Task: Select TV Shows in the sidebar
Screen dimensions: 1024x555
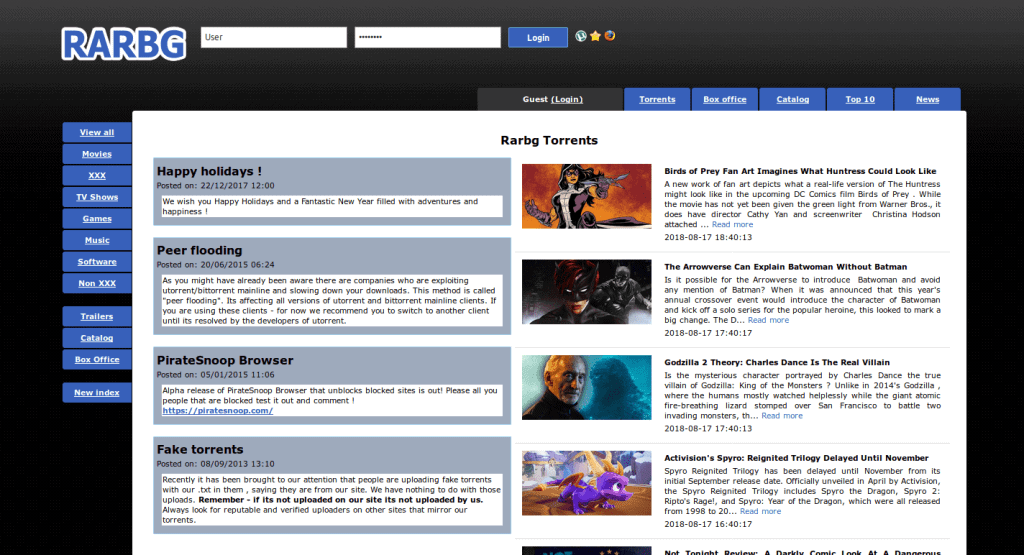Action: click(97, 197)
